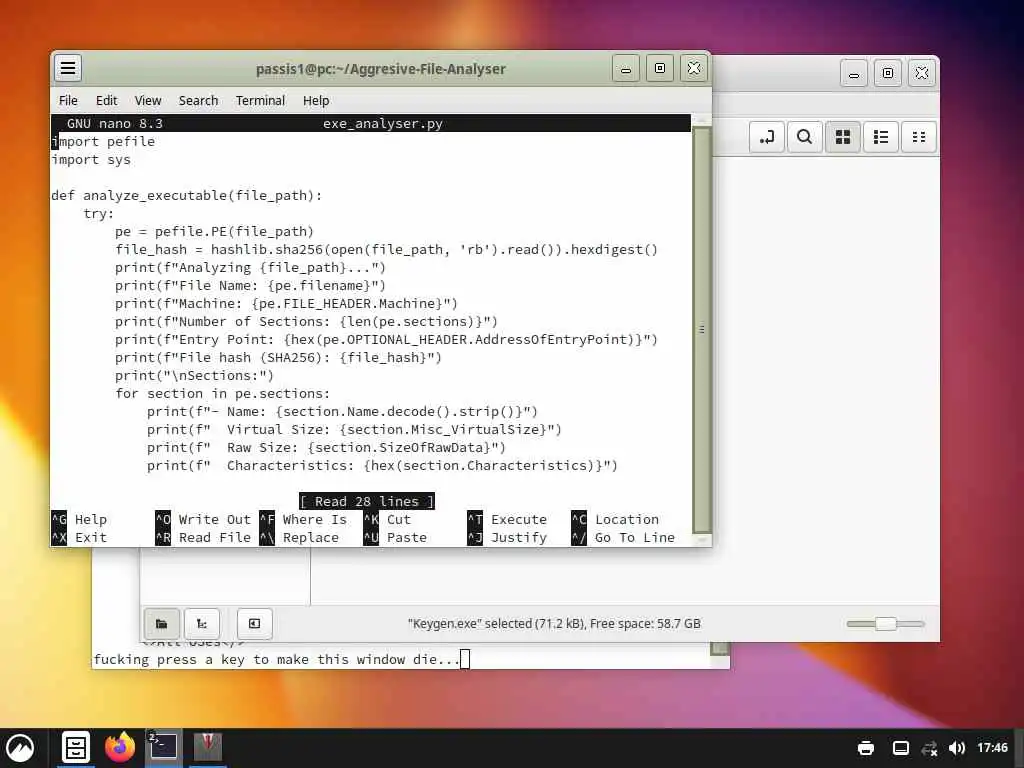Open the View menu in terminal
1024x768 pixels.
point(148,101)
